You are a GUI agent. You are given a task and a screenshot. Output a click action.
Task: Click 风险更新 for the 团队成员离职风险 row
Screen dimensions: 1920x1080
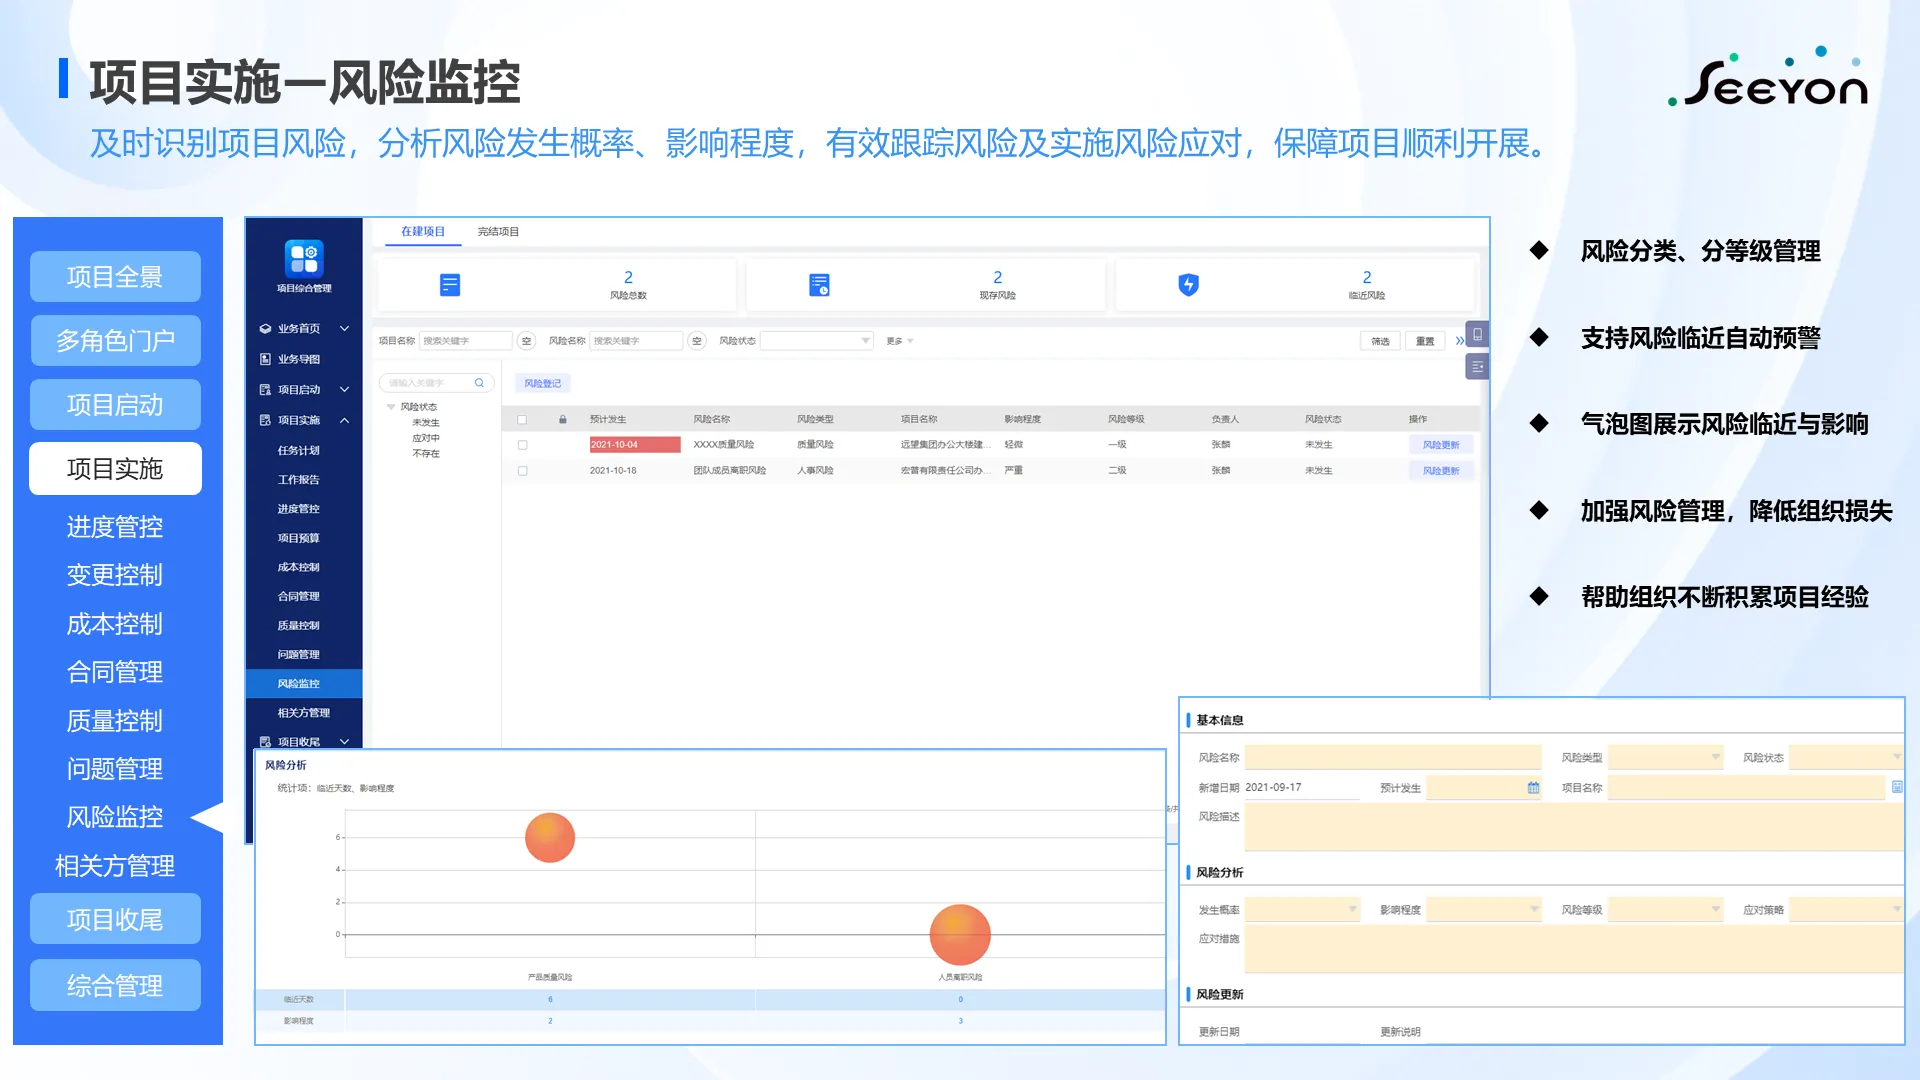coord(1441,470)
